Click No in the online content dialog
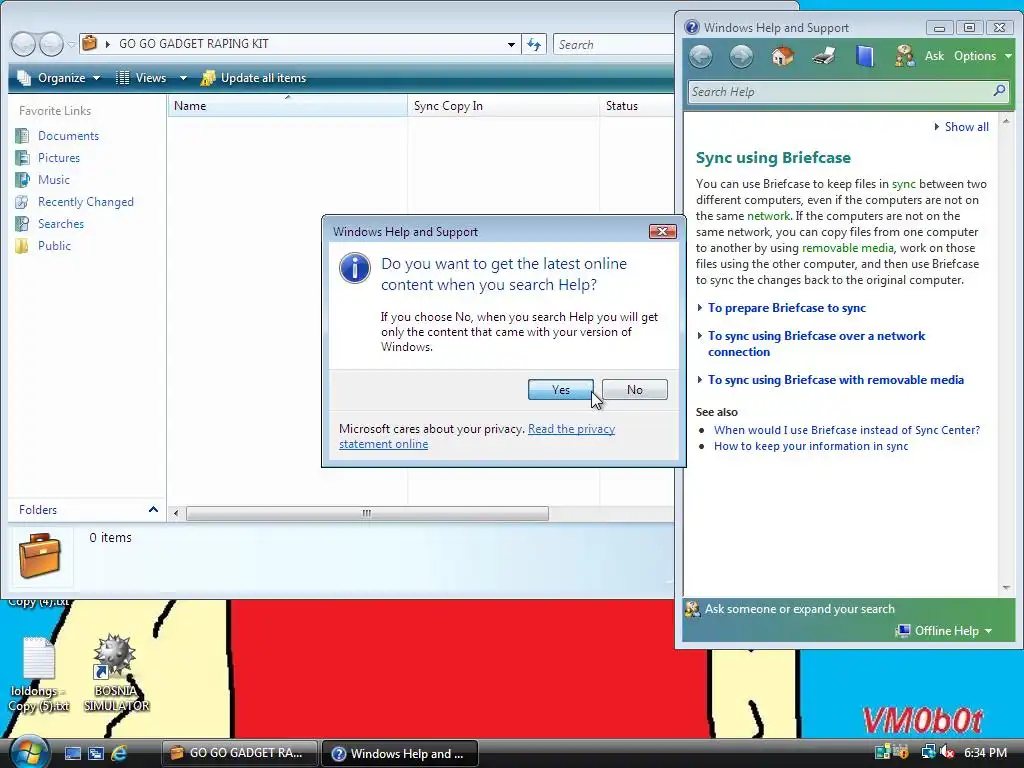 point(634,389)
